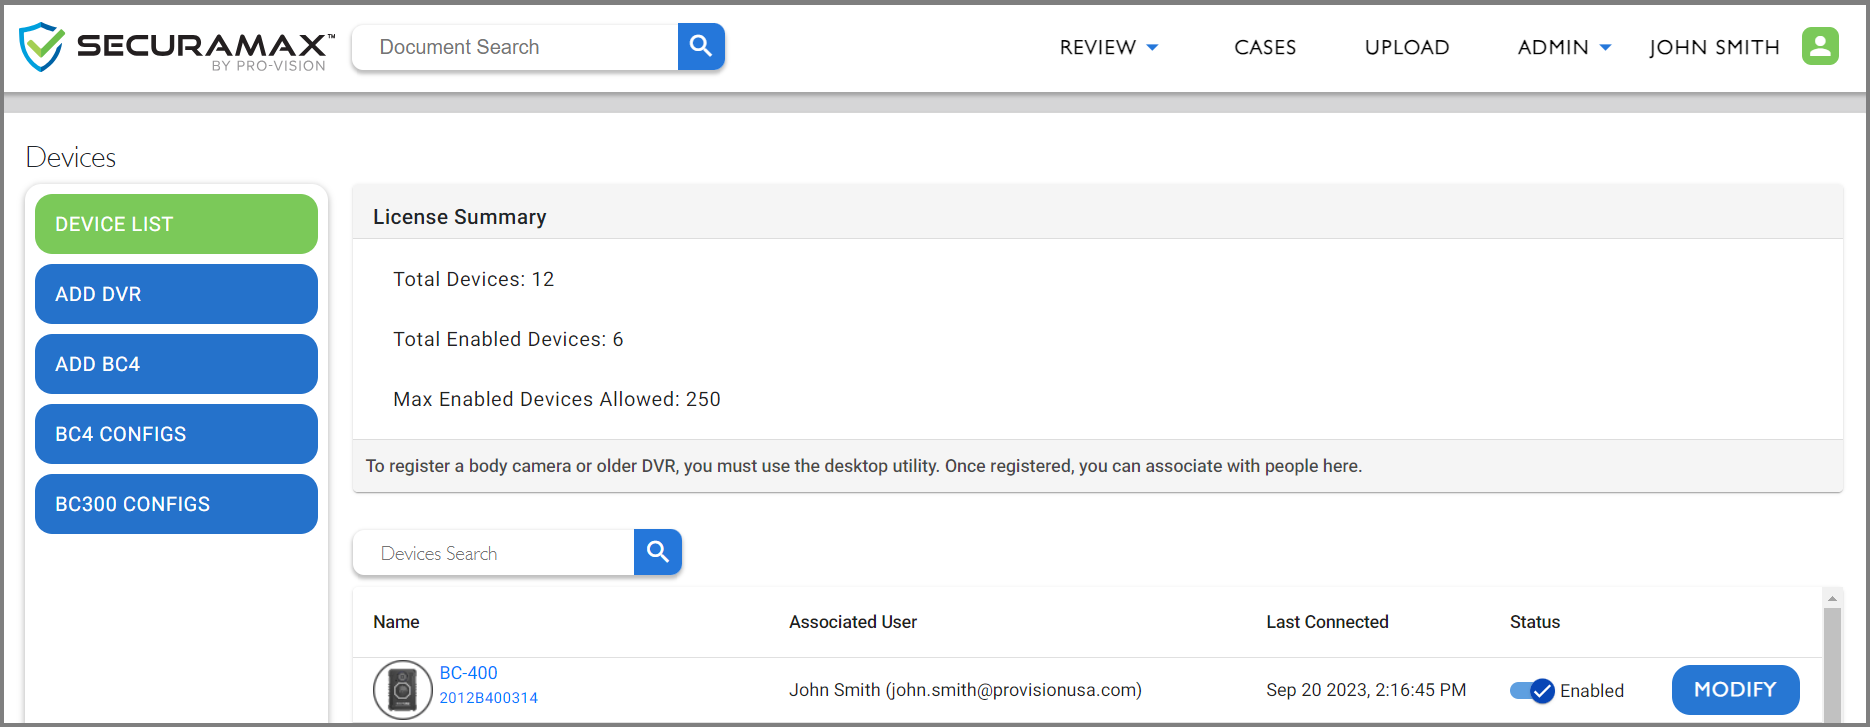
Task: Expand the Review dropdown menu
Action: coord(1108,47)
